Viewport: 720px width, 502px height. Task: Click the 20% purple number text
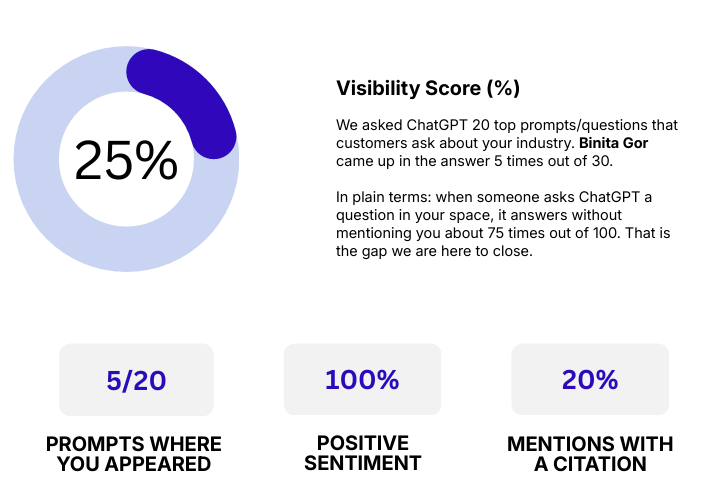point(590,380)
